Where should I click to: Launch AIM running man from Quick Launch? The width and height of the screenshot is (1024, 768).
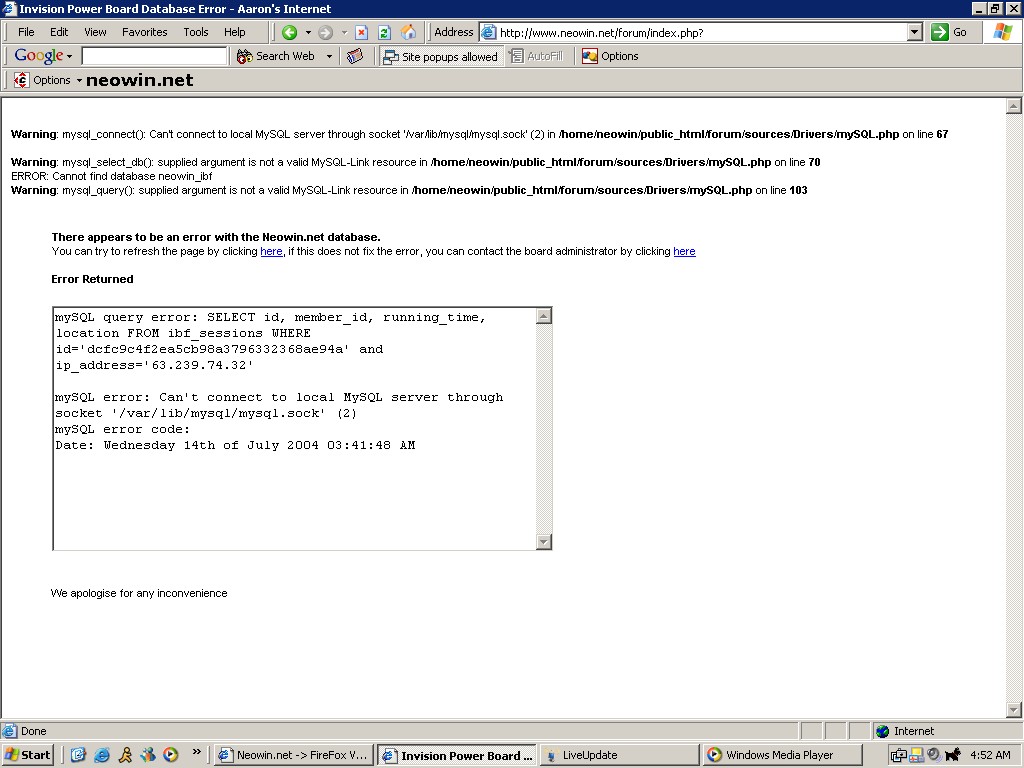125,755
